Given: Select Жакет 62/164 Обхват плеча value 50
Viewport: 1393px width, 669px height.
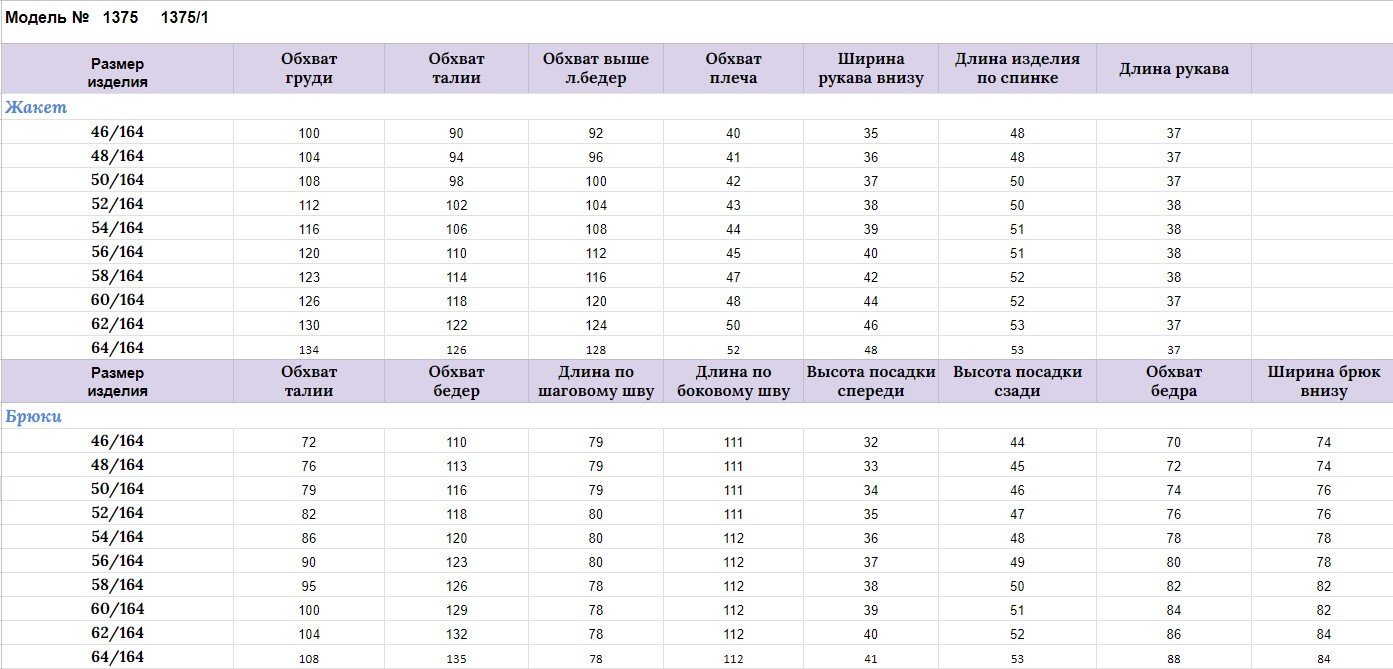Looking at the screenshot, I should pos(733,325).
